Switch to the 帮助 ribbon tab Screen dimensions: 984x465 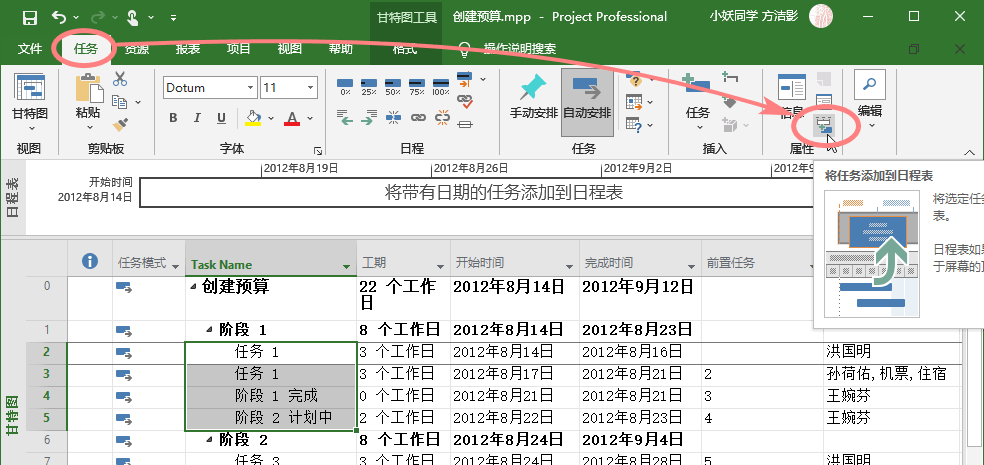coord(341,48)
